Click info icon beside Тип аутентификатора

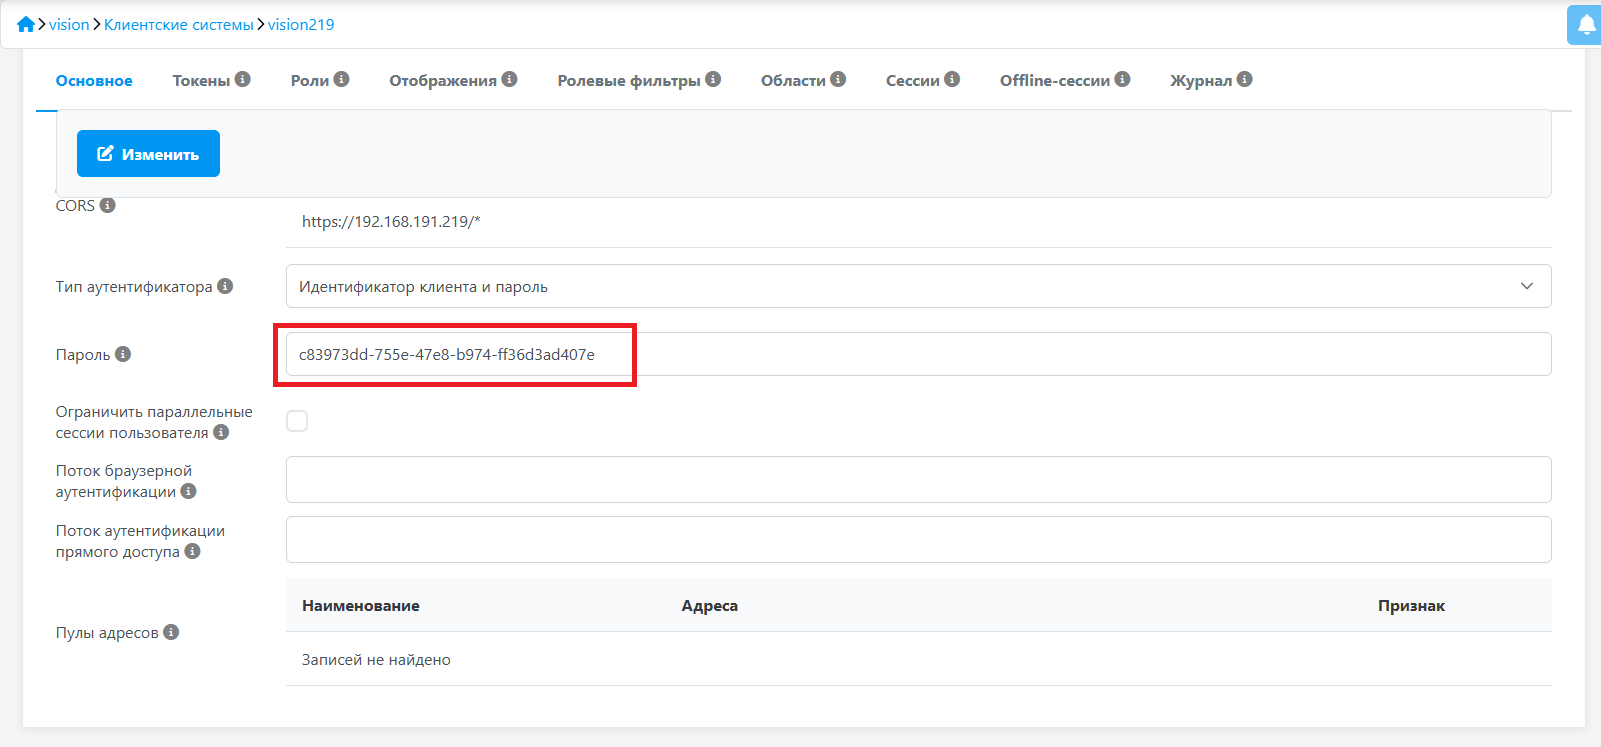pos(225,286)
